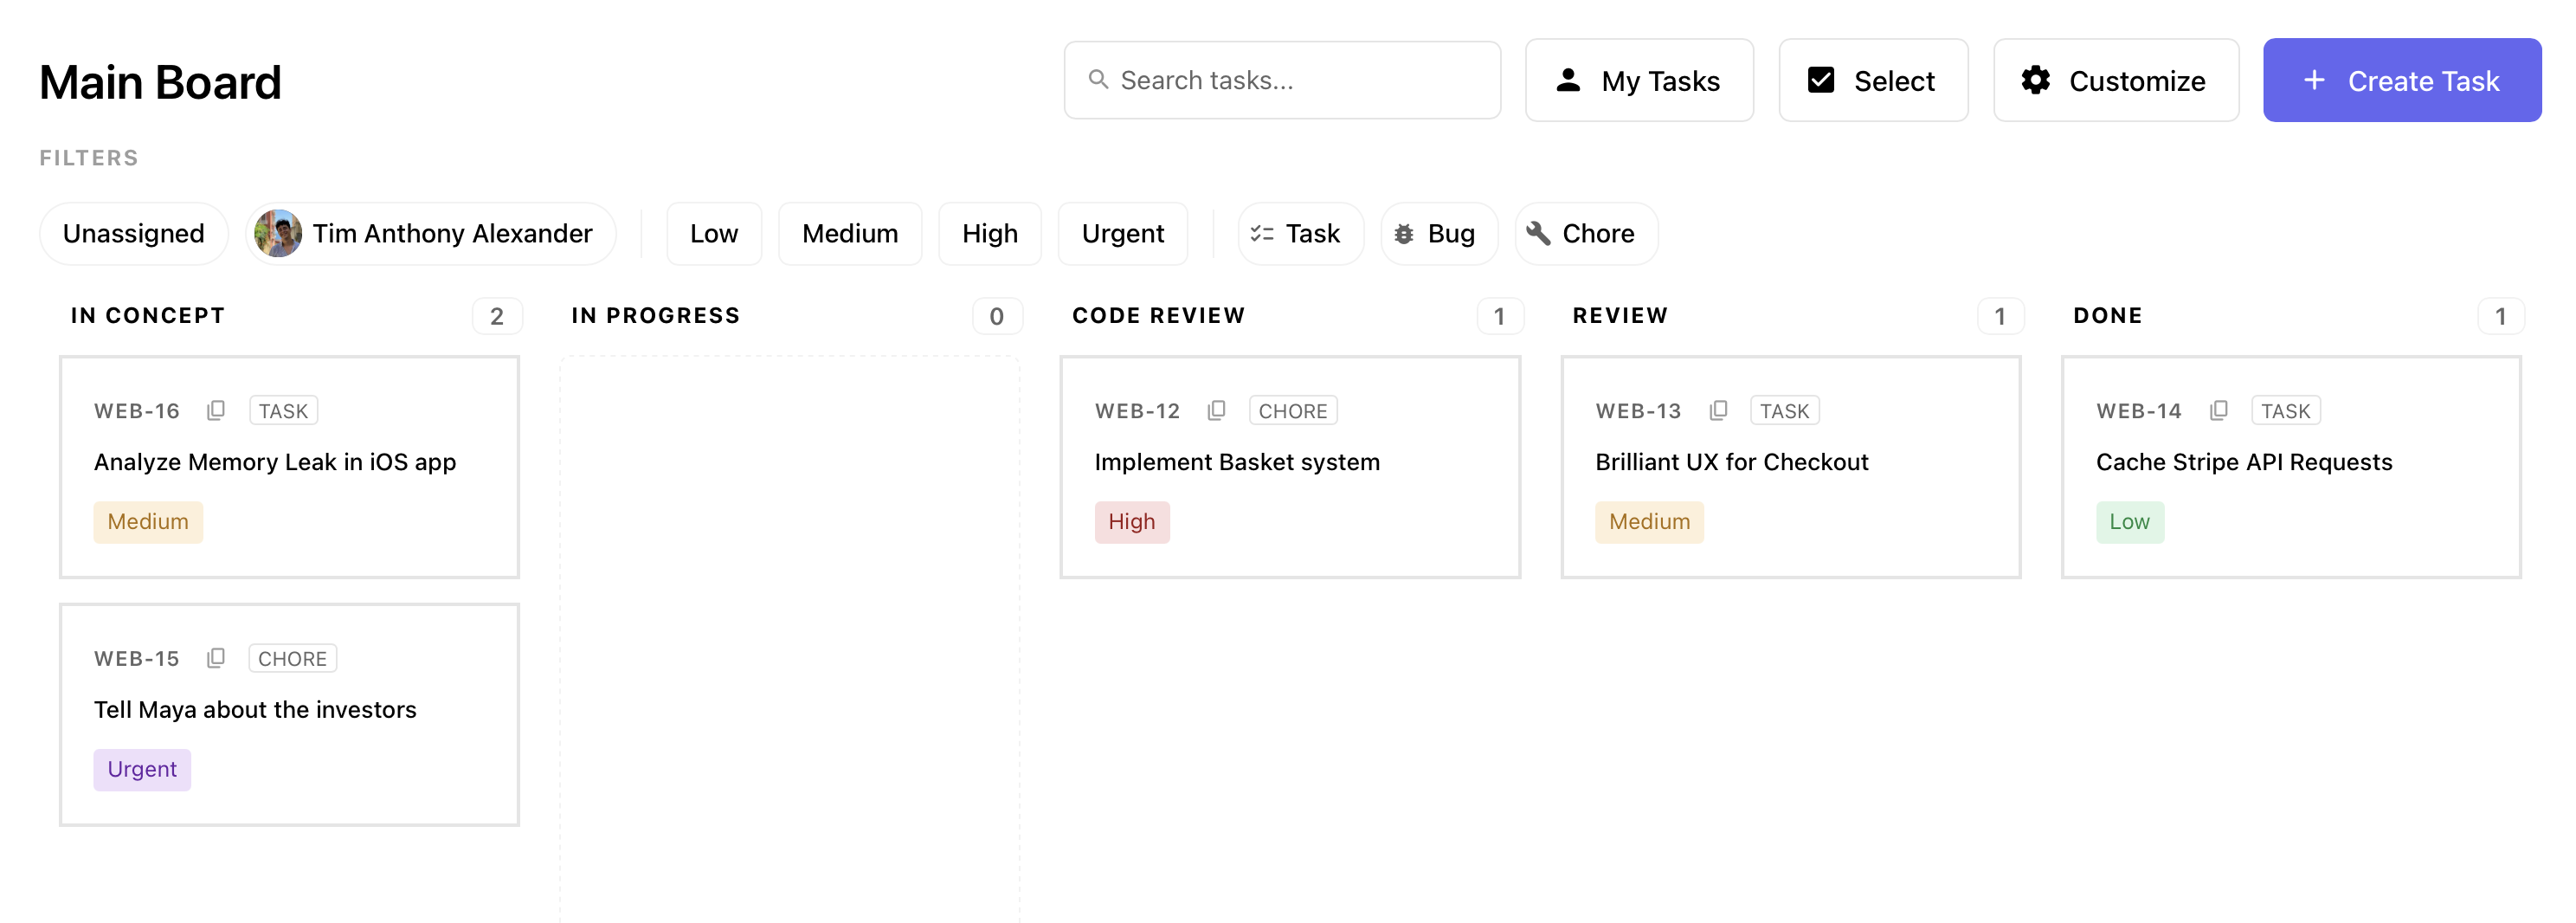Enable Select mode with checkbox button
The image size is (2576, 923).
pos(1872,80)
